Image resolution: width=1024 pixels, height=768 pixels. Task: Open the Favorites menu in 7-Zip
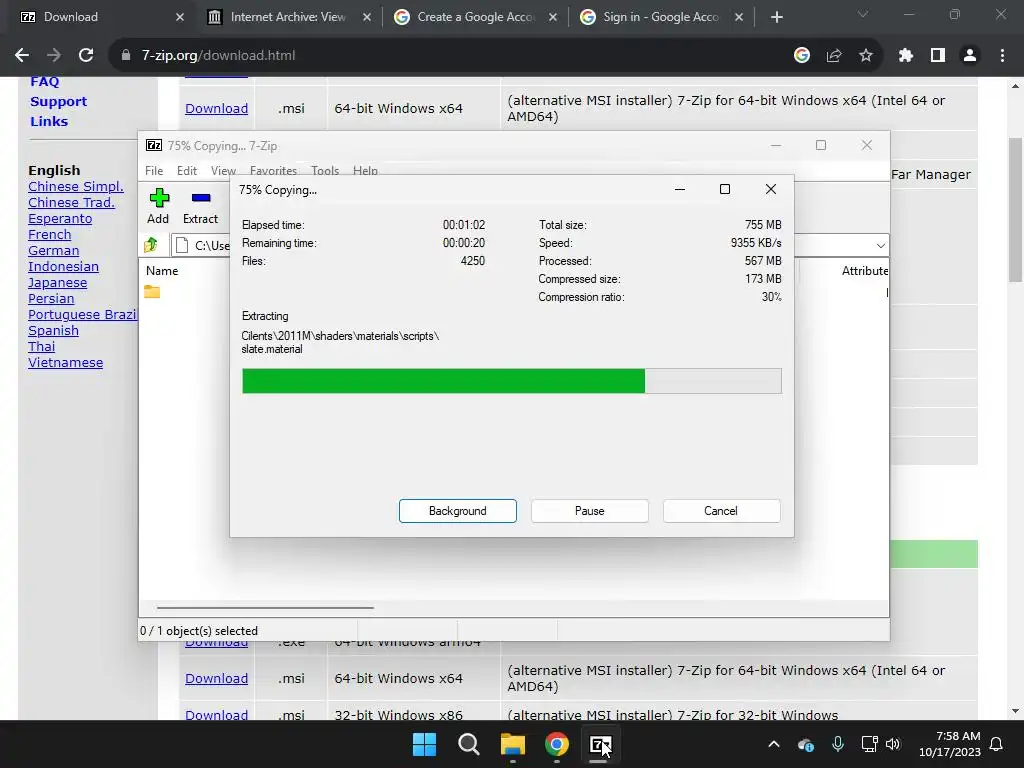point(273,170)
